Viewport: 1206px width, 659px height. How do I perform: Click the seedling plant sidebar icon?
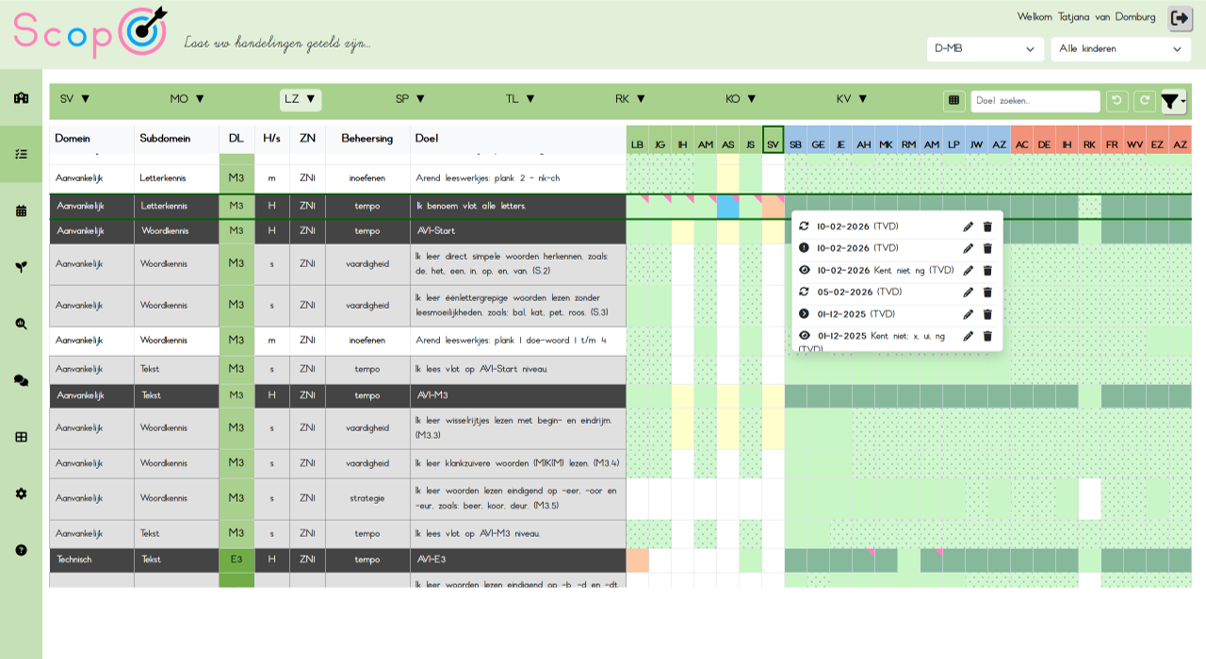[21, 267]
